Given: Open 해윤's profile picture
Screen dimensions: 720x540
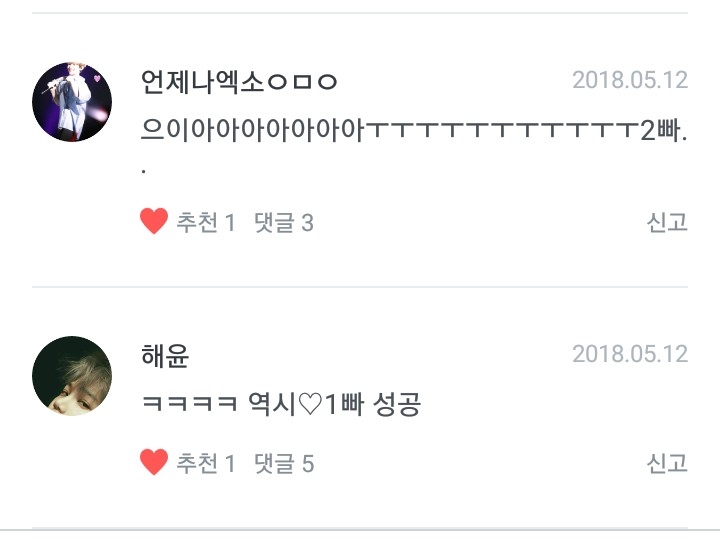Looking at the screenshot, I should (x=72, y=376).
